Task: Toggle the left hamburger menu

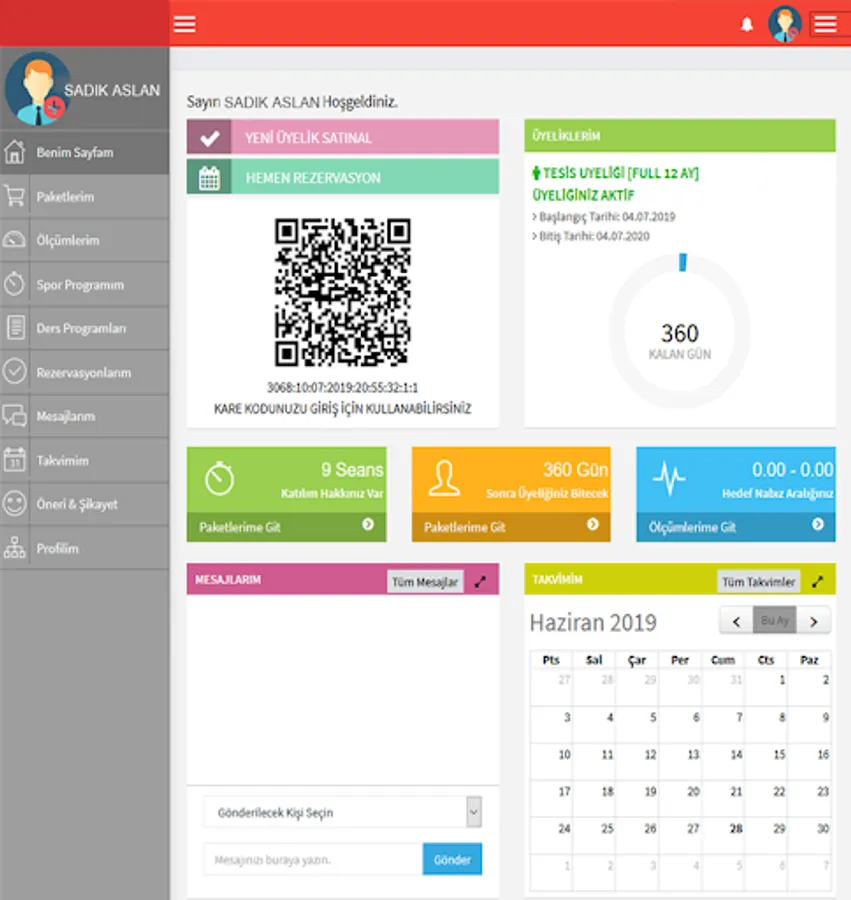Action: pos(185,24)
